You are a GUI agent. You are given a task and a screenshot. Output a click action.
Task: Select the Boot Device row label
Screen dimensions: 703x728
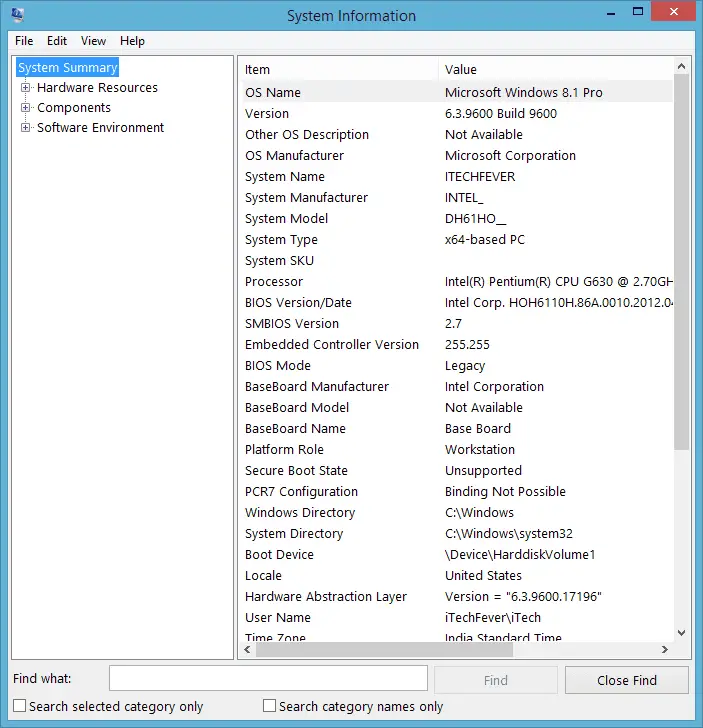point(280,554)
